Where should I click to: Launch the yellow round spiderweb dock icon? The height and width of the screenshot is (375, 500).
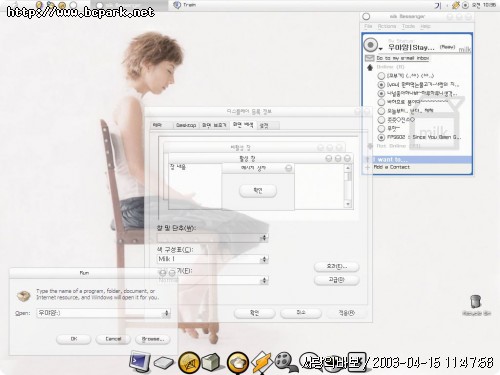[x=188, y=362]
